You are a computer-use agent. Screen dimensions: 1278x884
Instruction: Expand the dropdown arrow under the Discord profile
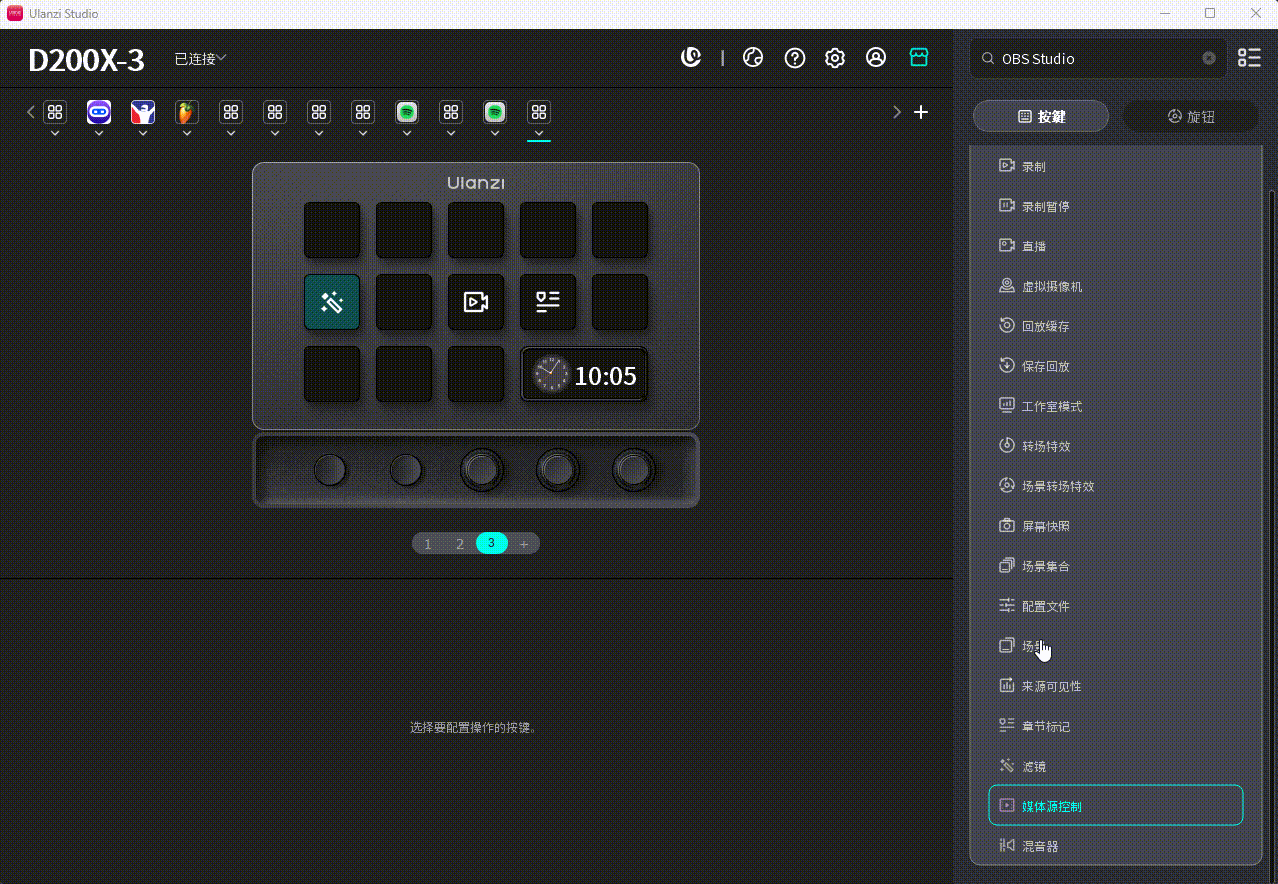click(x=98, y=131)
